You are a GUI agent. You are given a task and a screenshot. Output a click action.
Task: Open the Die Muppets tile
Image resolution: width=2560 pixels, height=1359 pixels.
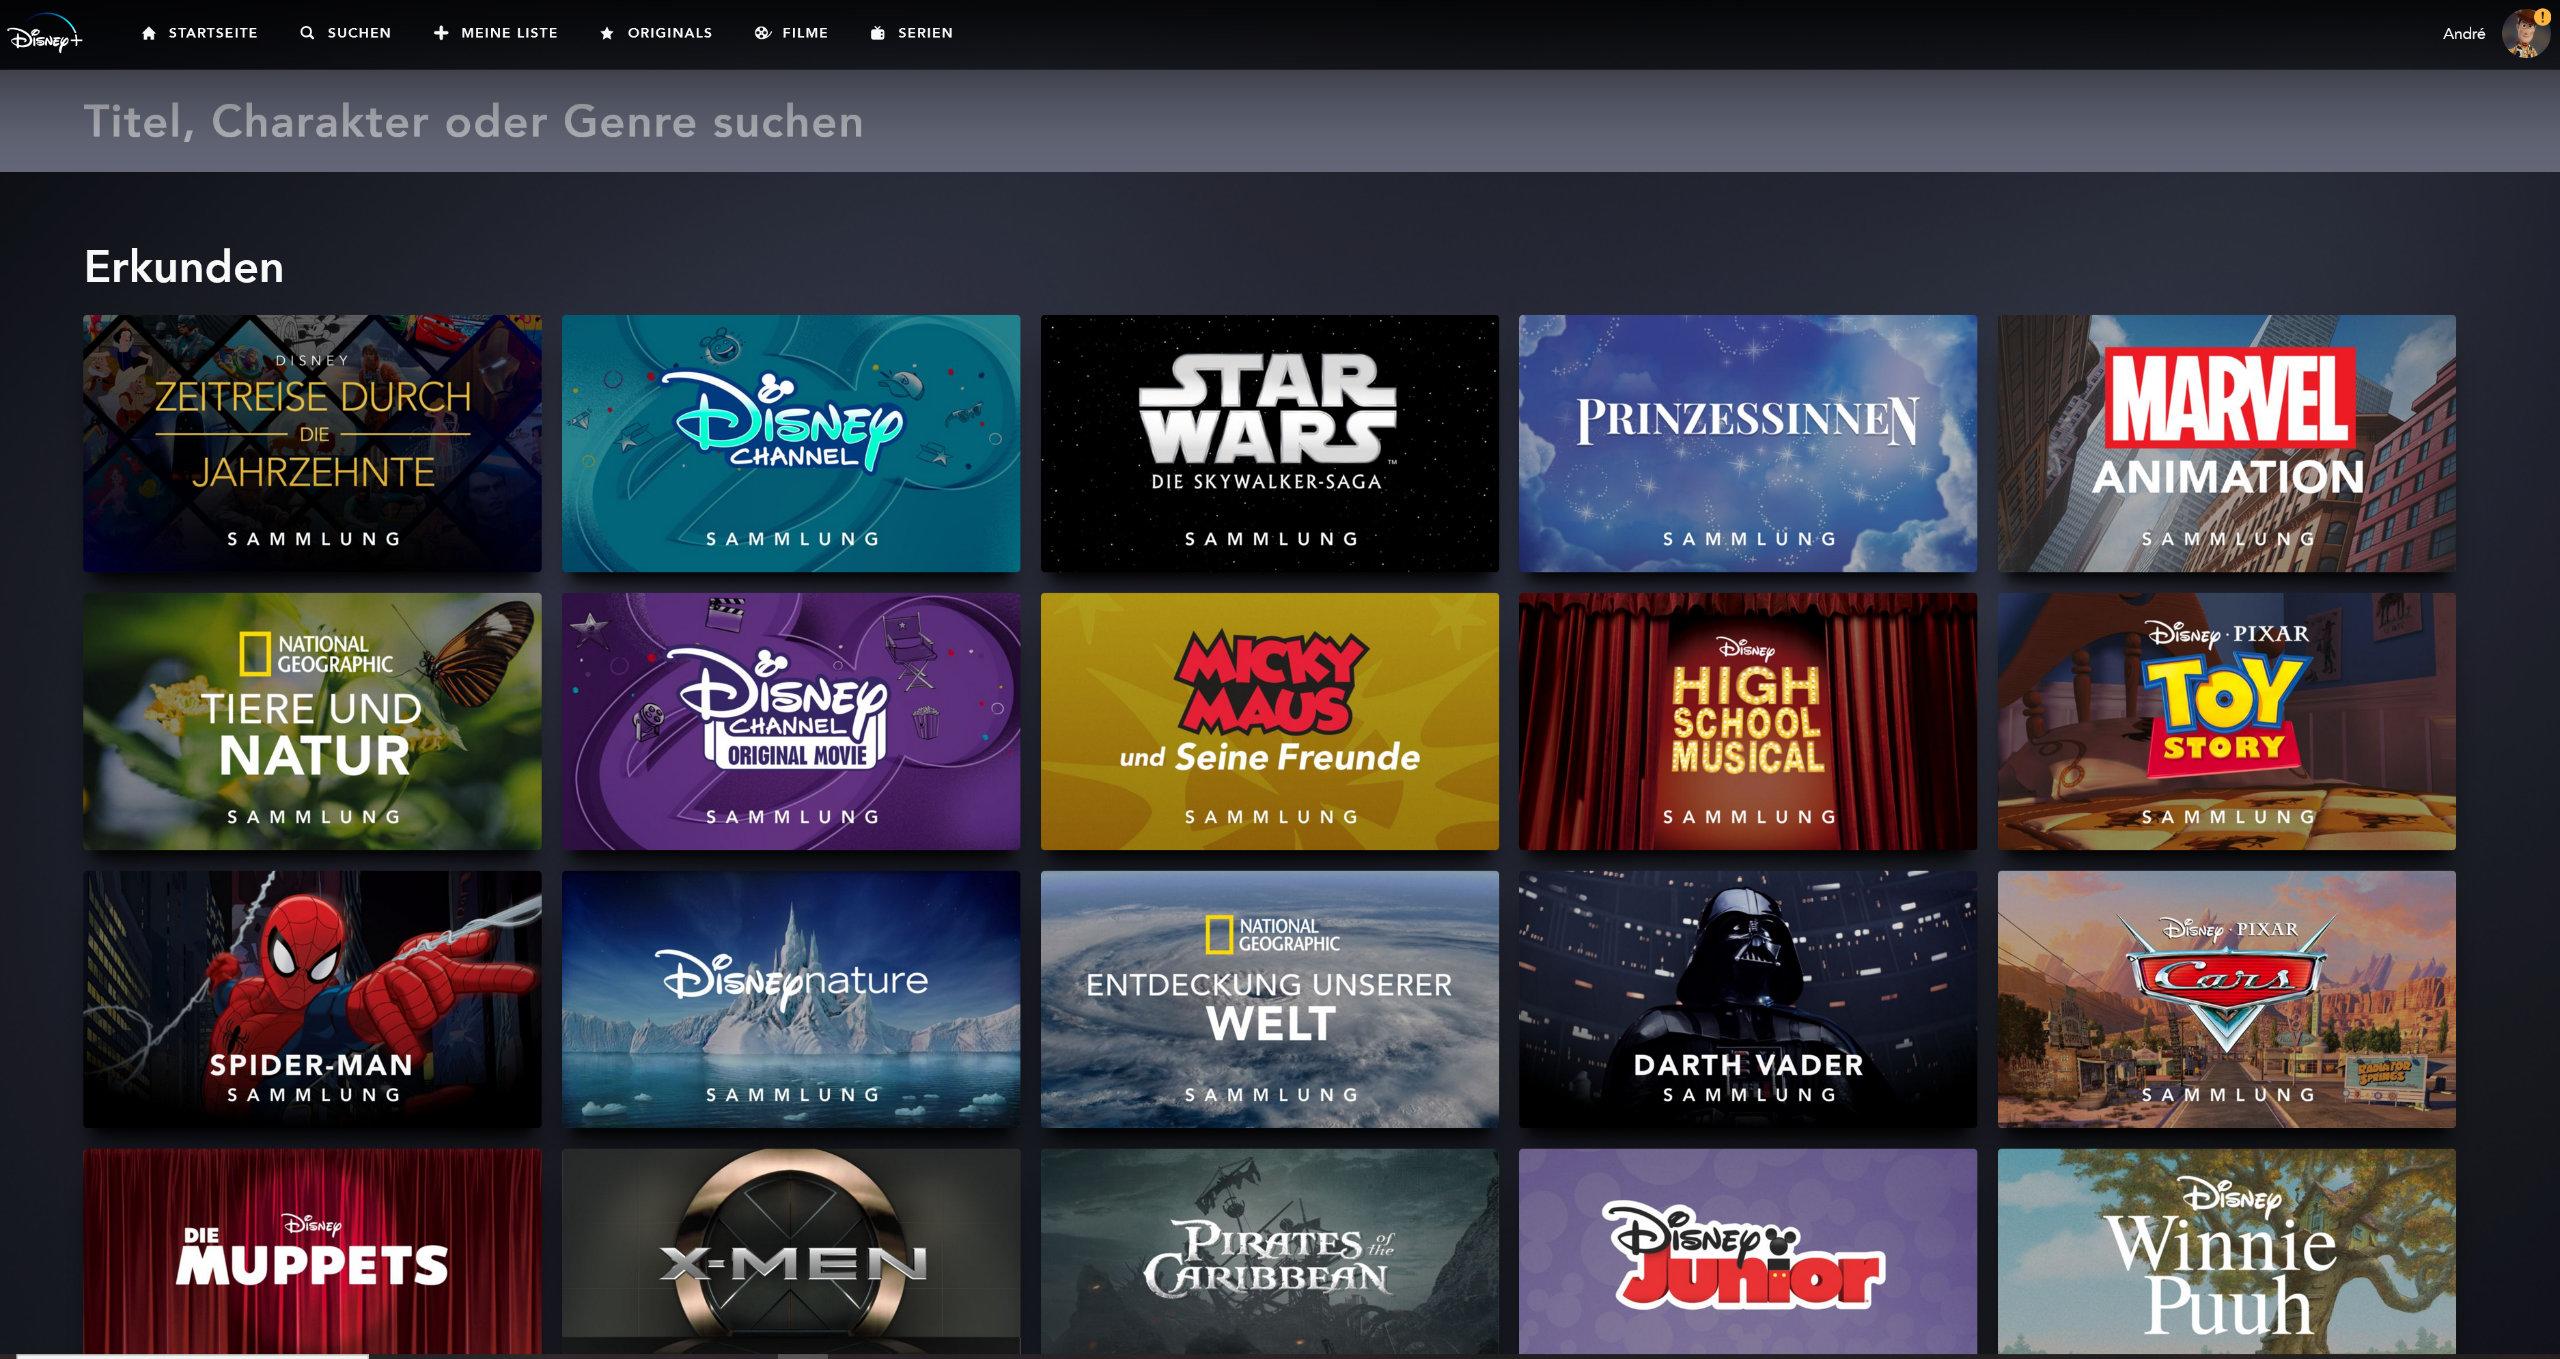tap(312, 1252)
